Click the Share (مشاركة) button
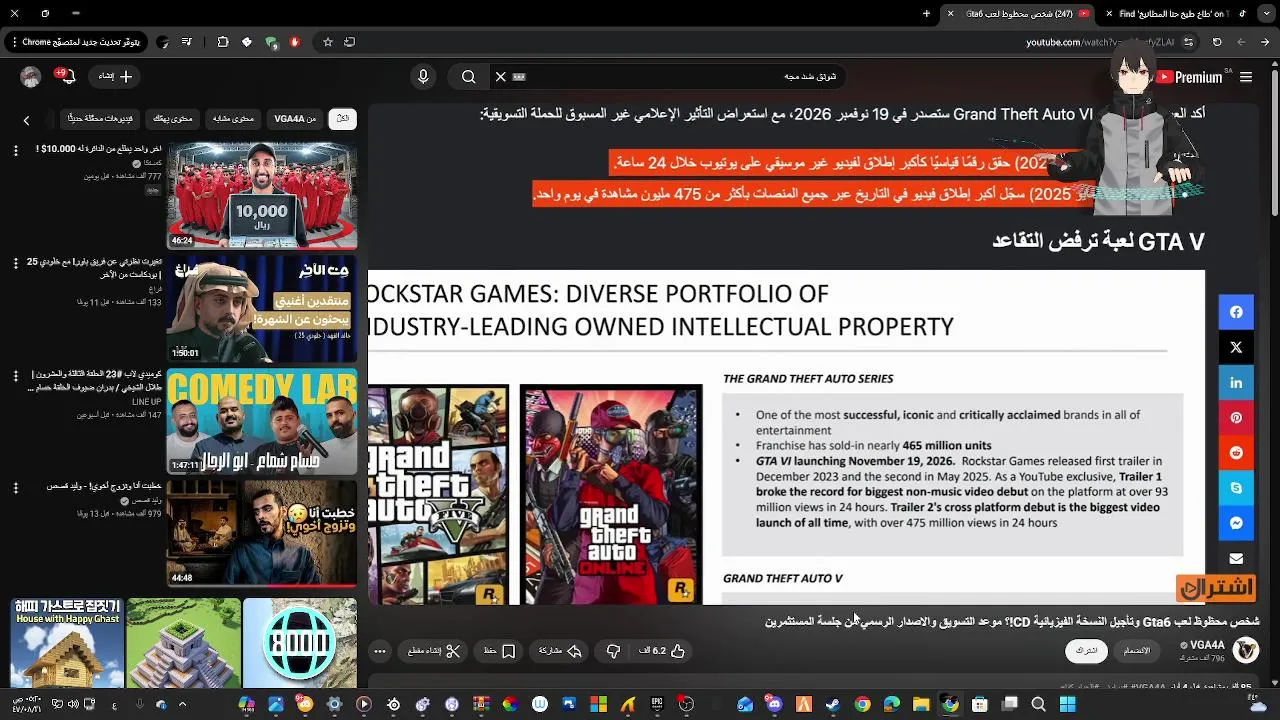Screen dimensions: 1280x720 point(561,651)
